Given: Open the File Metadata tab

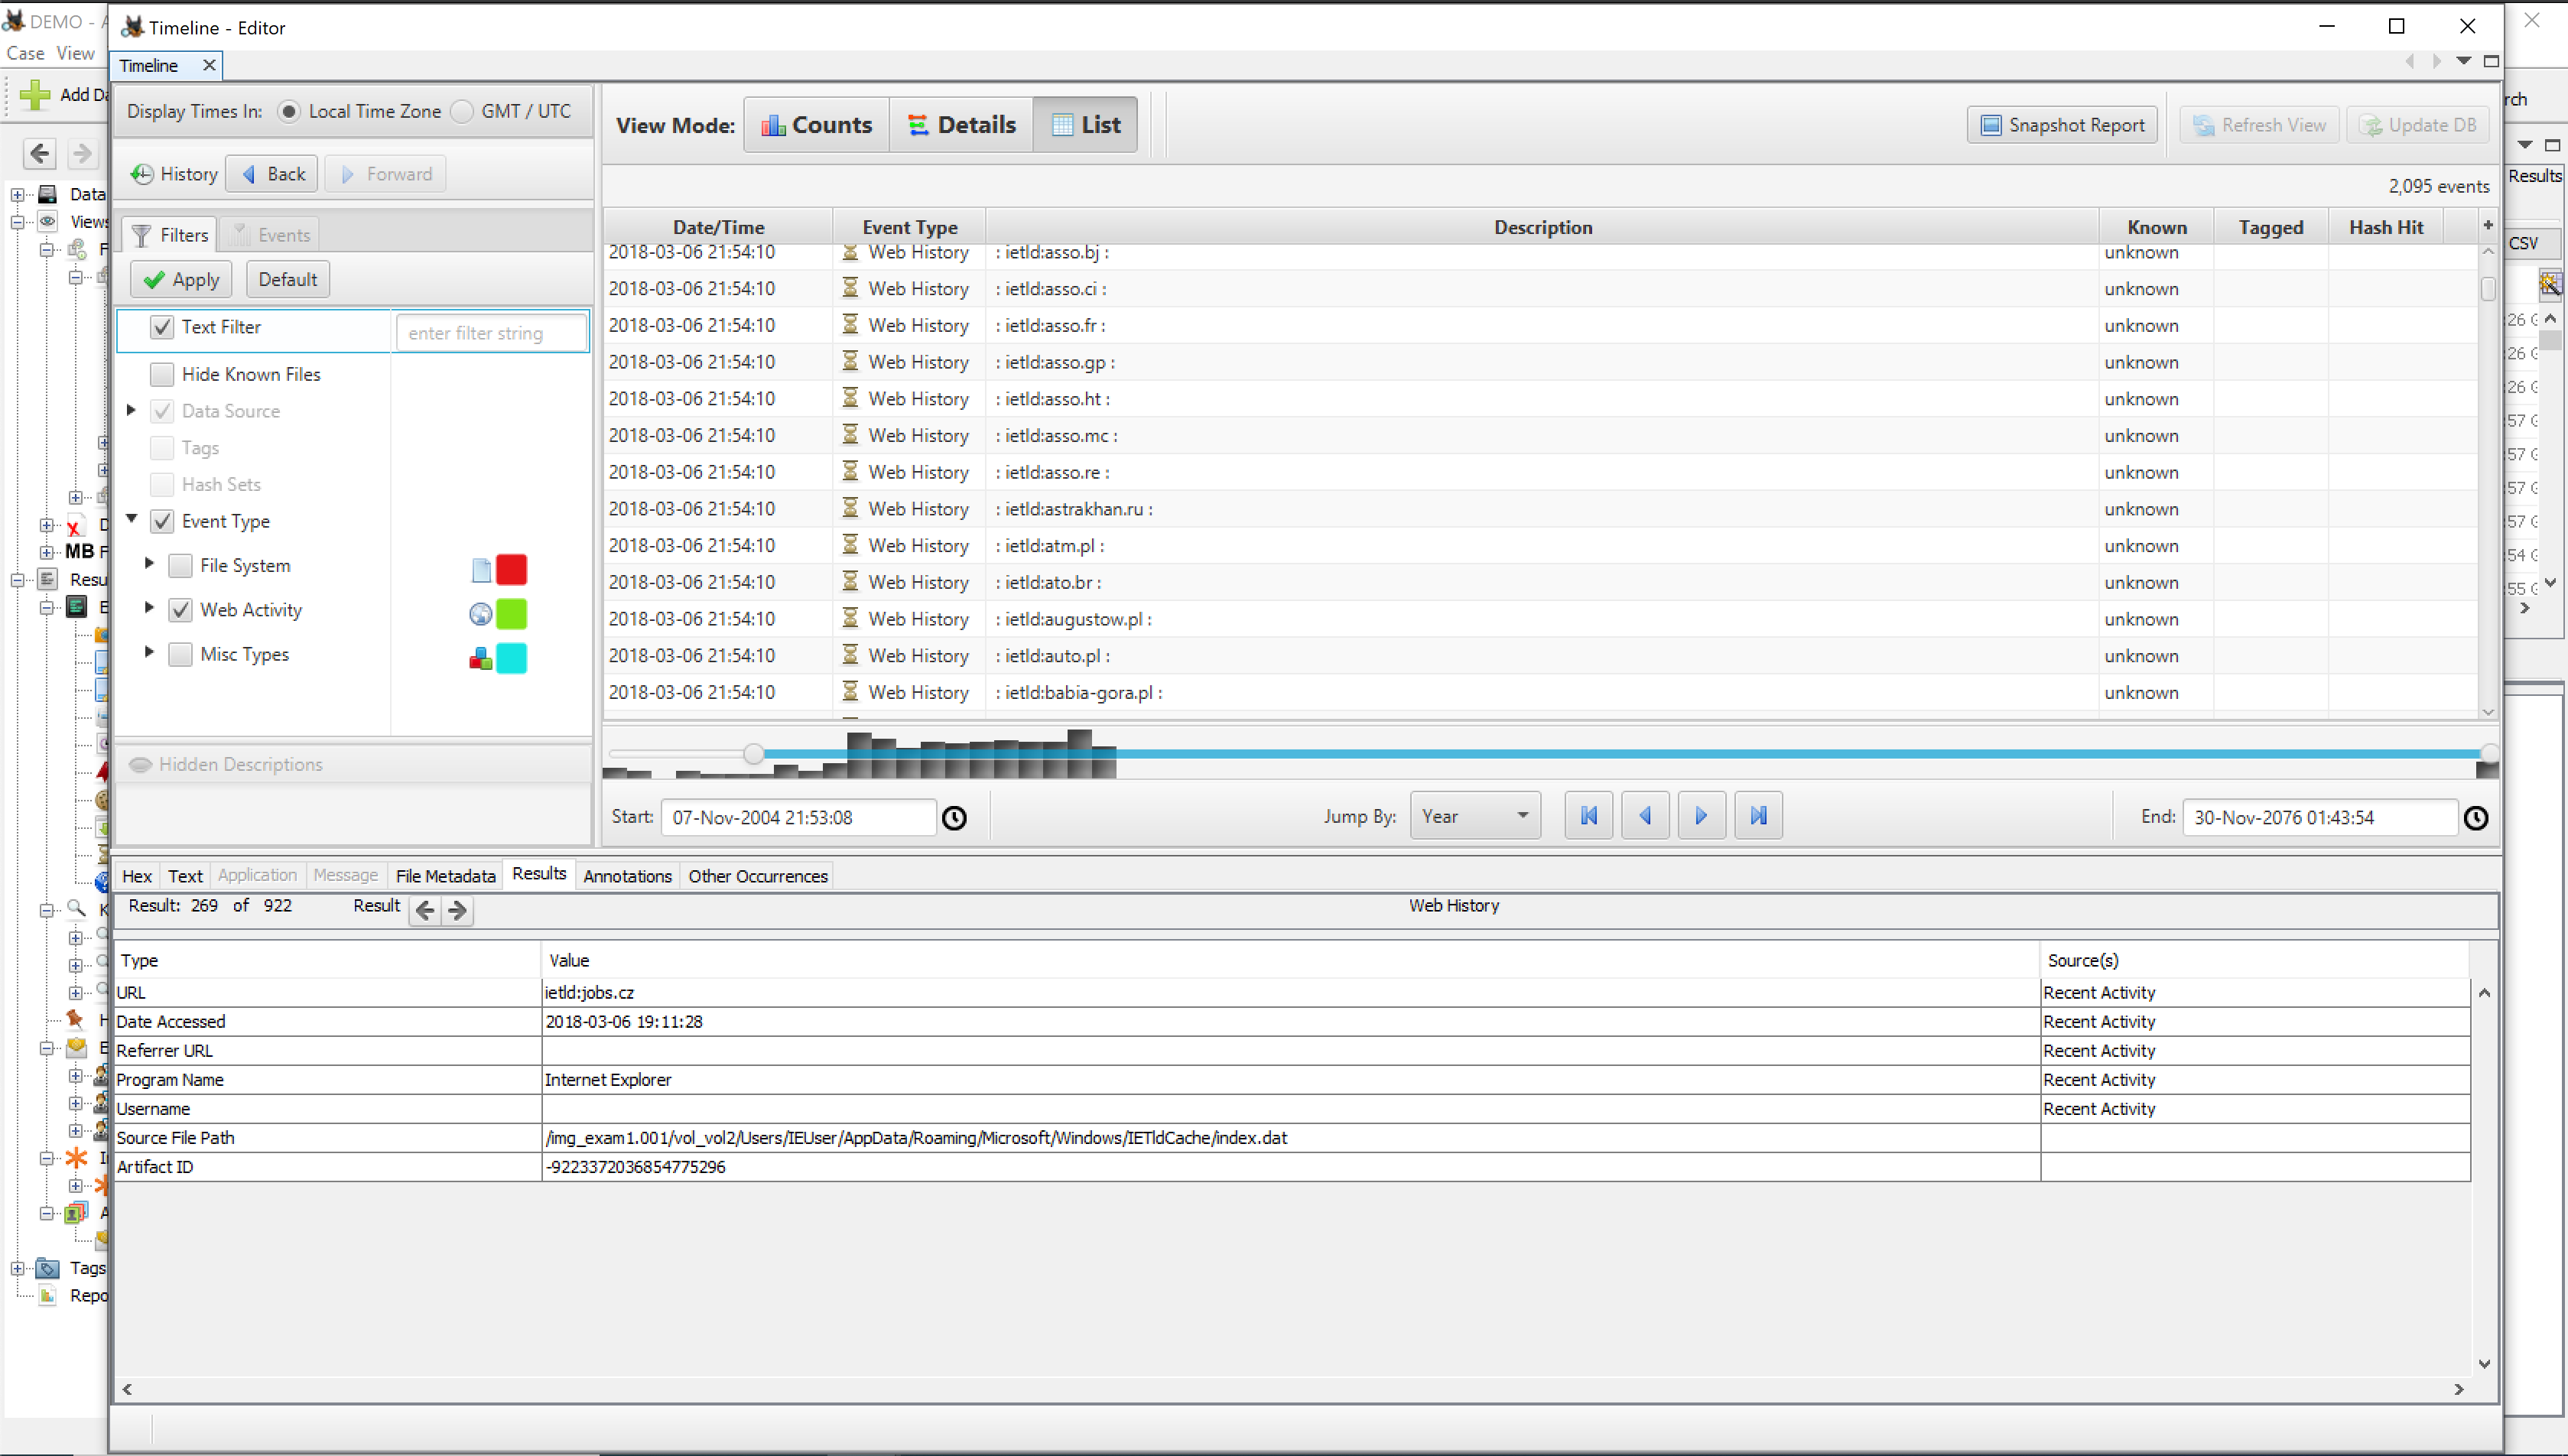Looking at the screenshot, I should (445, 876).
